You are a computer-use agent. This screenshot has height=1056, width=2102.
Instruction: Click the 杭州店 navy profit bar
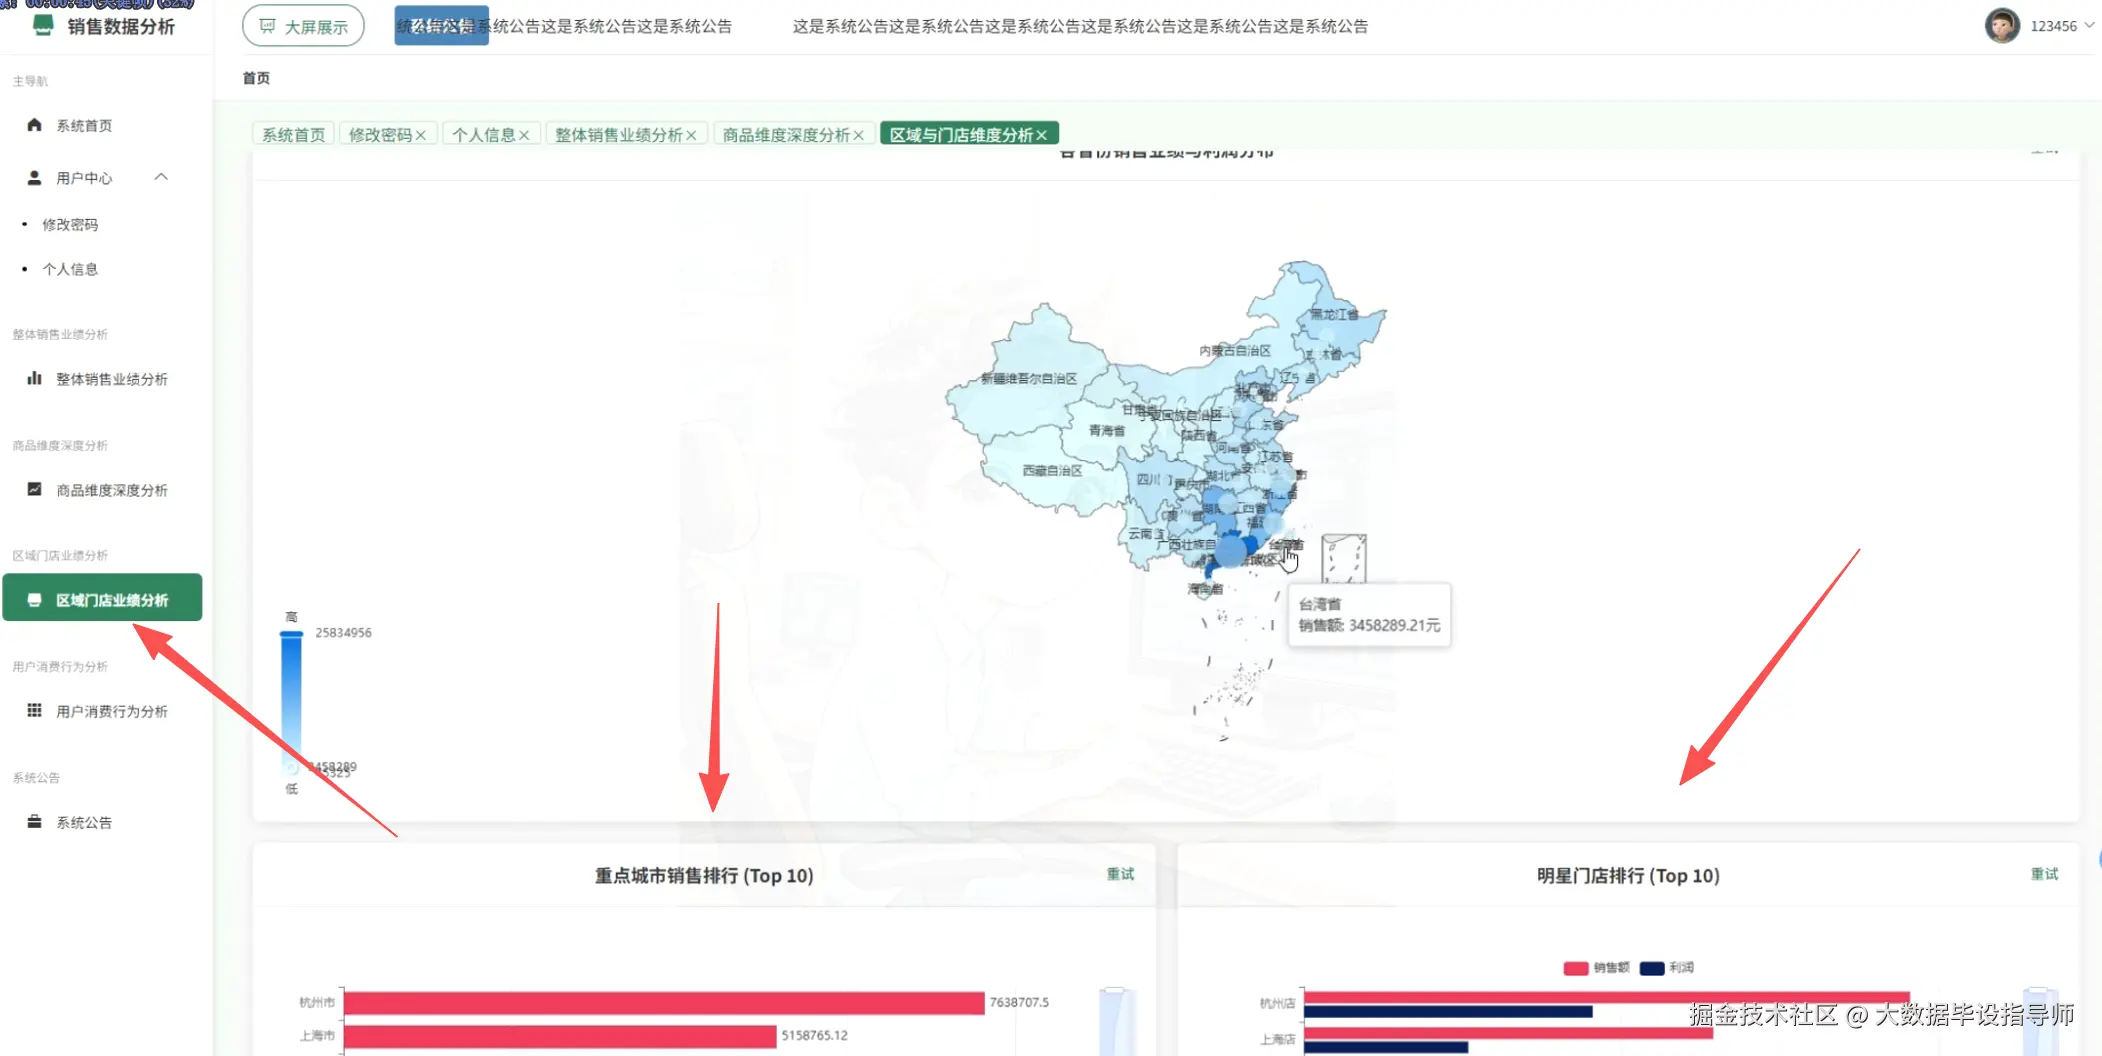[1448, 1012]
